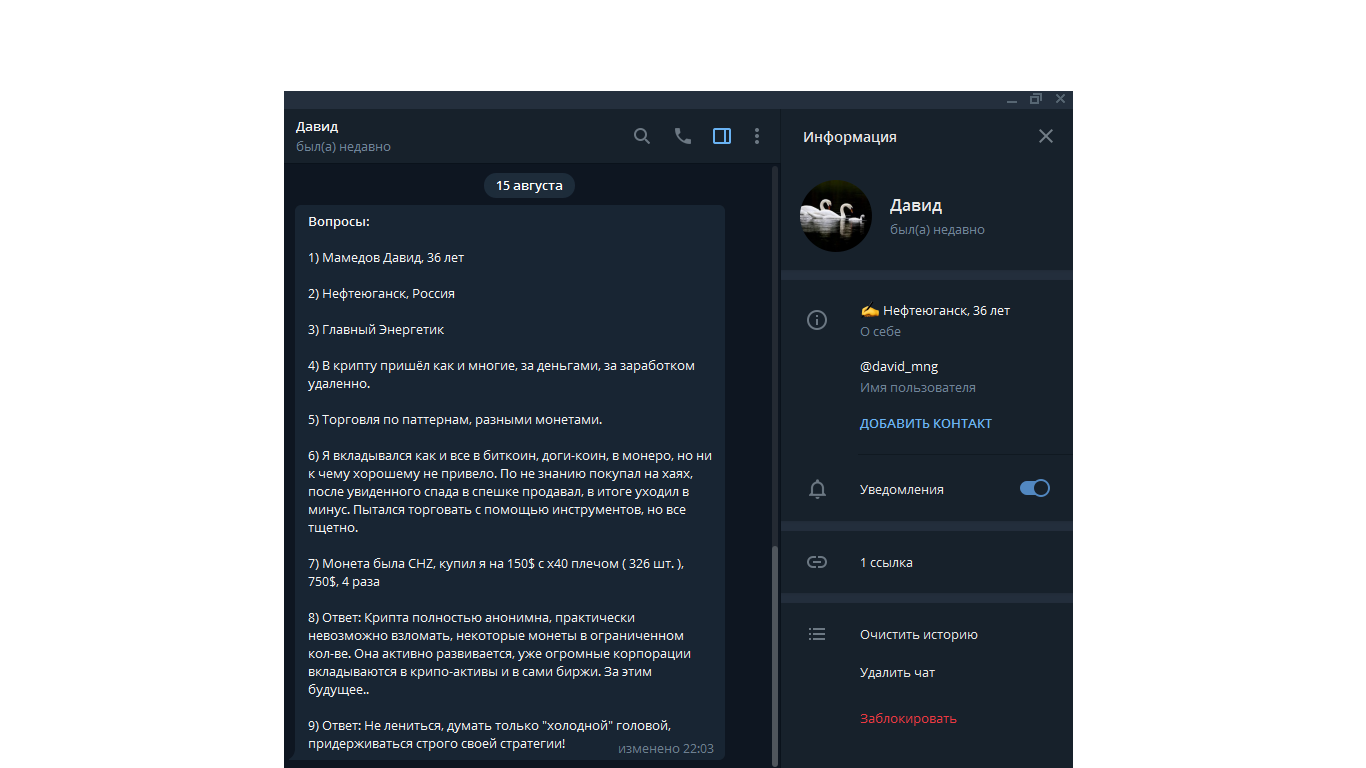
Task: Click the chain link icon
Action: (x=817, y=562)
